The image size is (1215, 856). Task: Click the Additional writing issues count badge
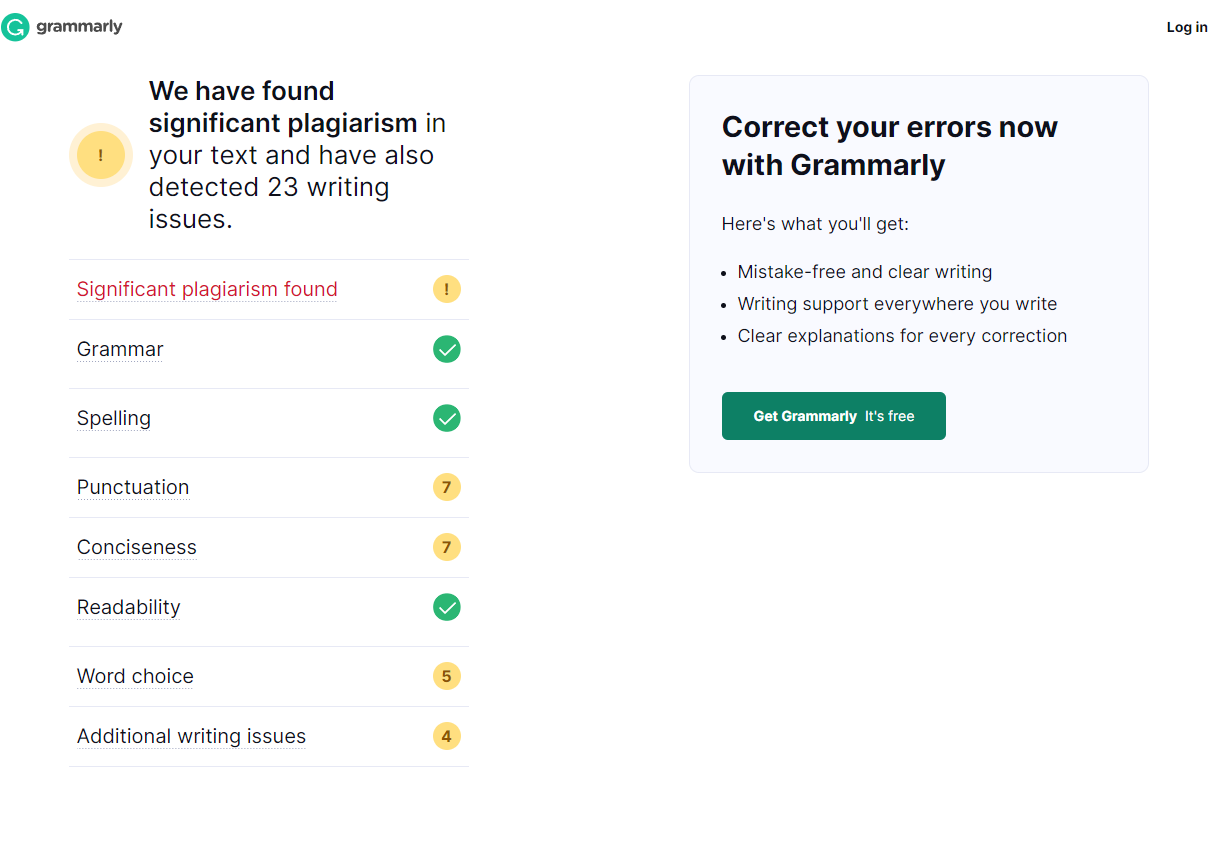(446, 736)
